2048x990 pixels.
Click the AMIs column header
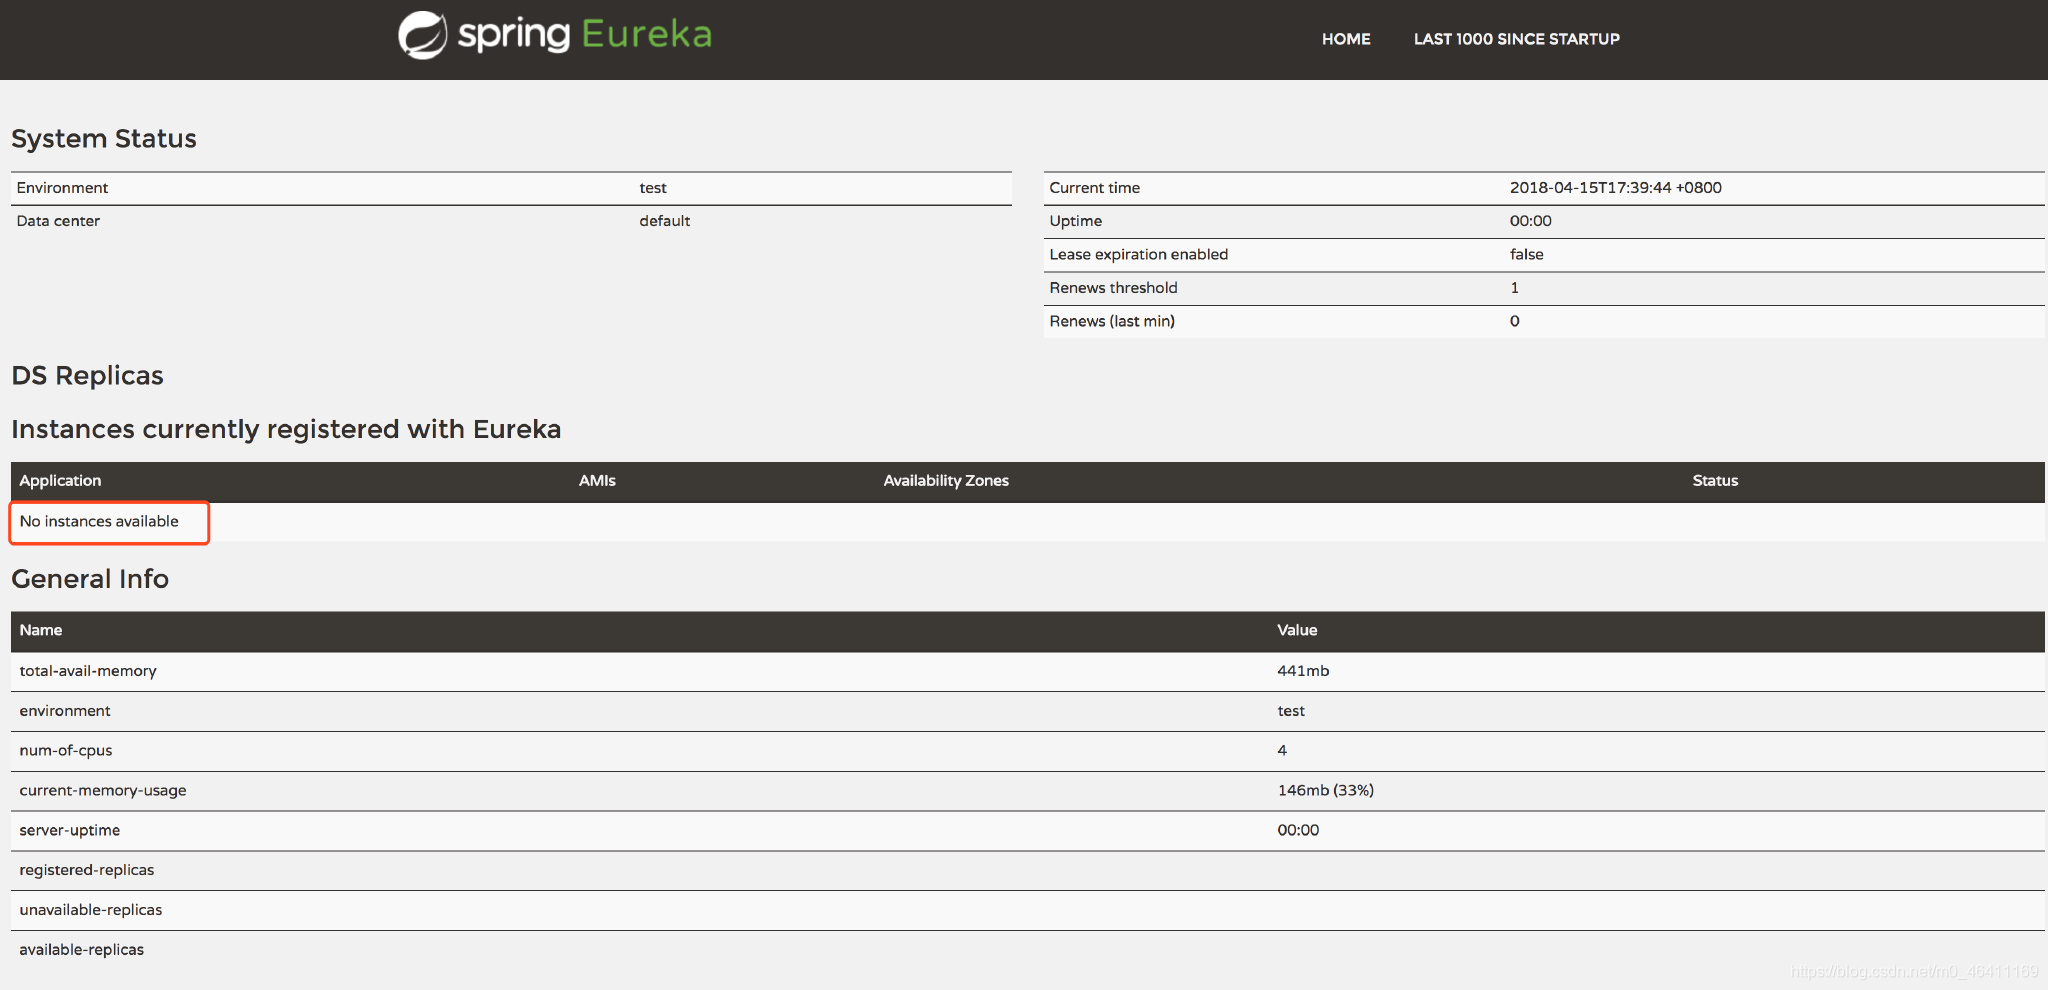[597, 481]
